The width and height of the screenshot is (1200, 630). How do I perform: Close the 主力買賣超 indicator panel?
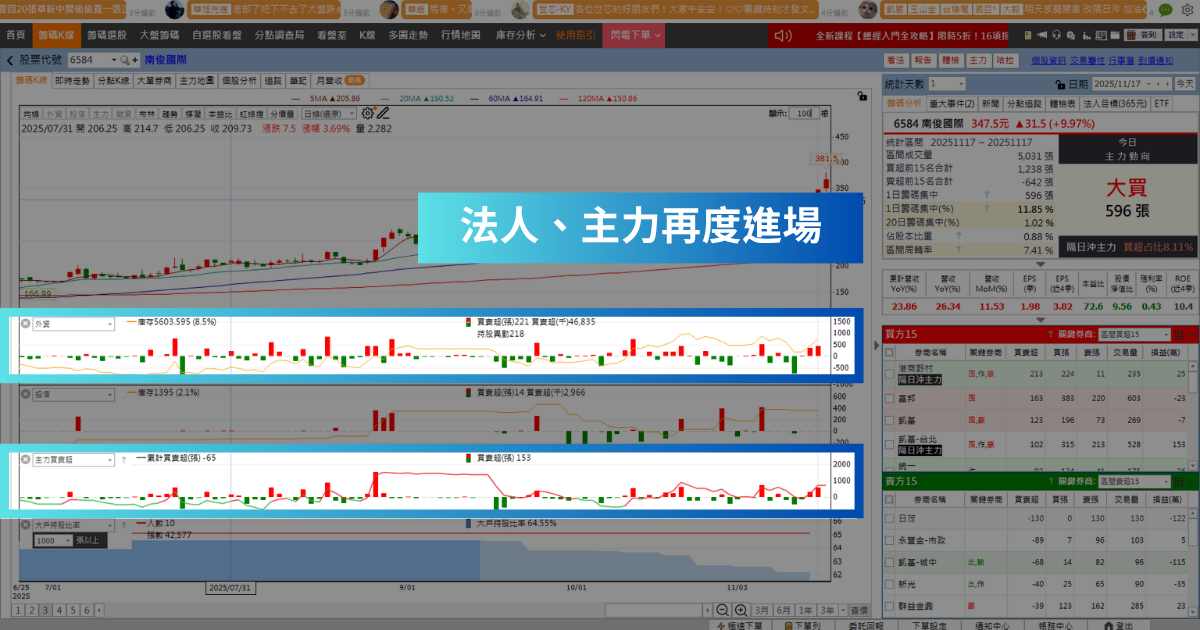click(x=25, y=460)
